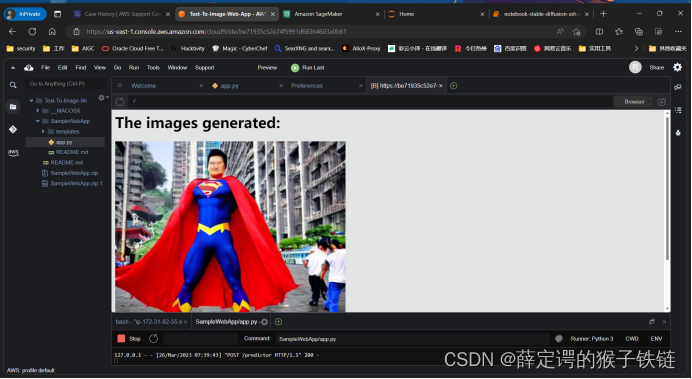
Task: Open the Debugger panel icon
Action: 678,132
